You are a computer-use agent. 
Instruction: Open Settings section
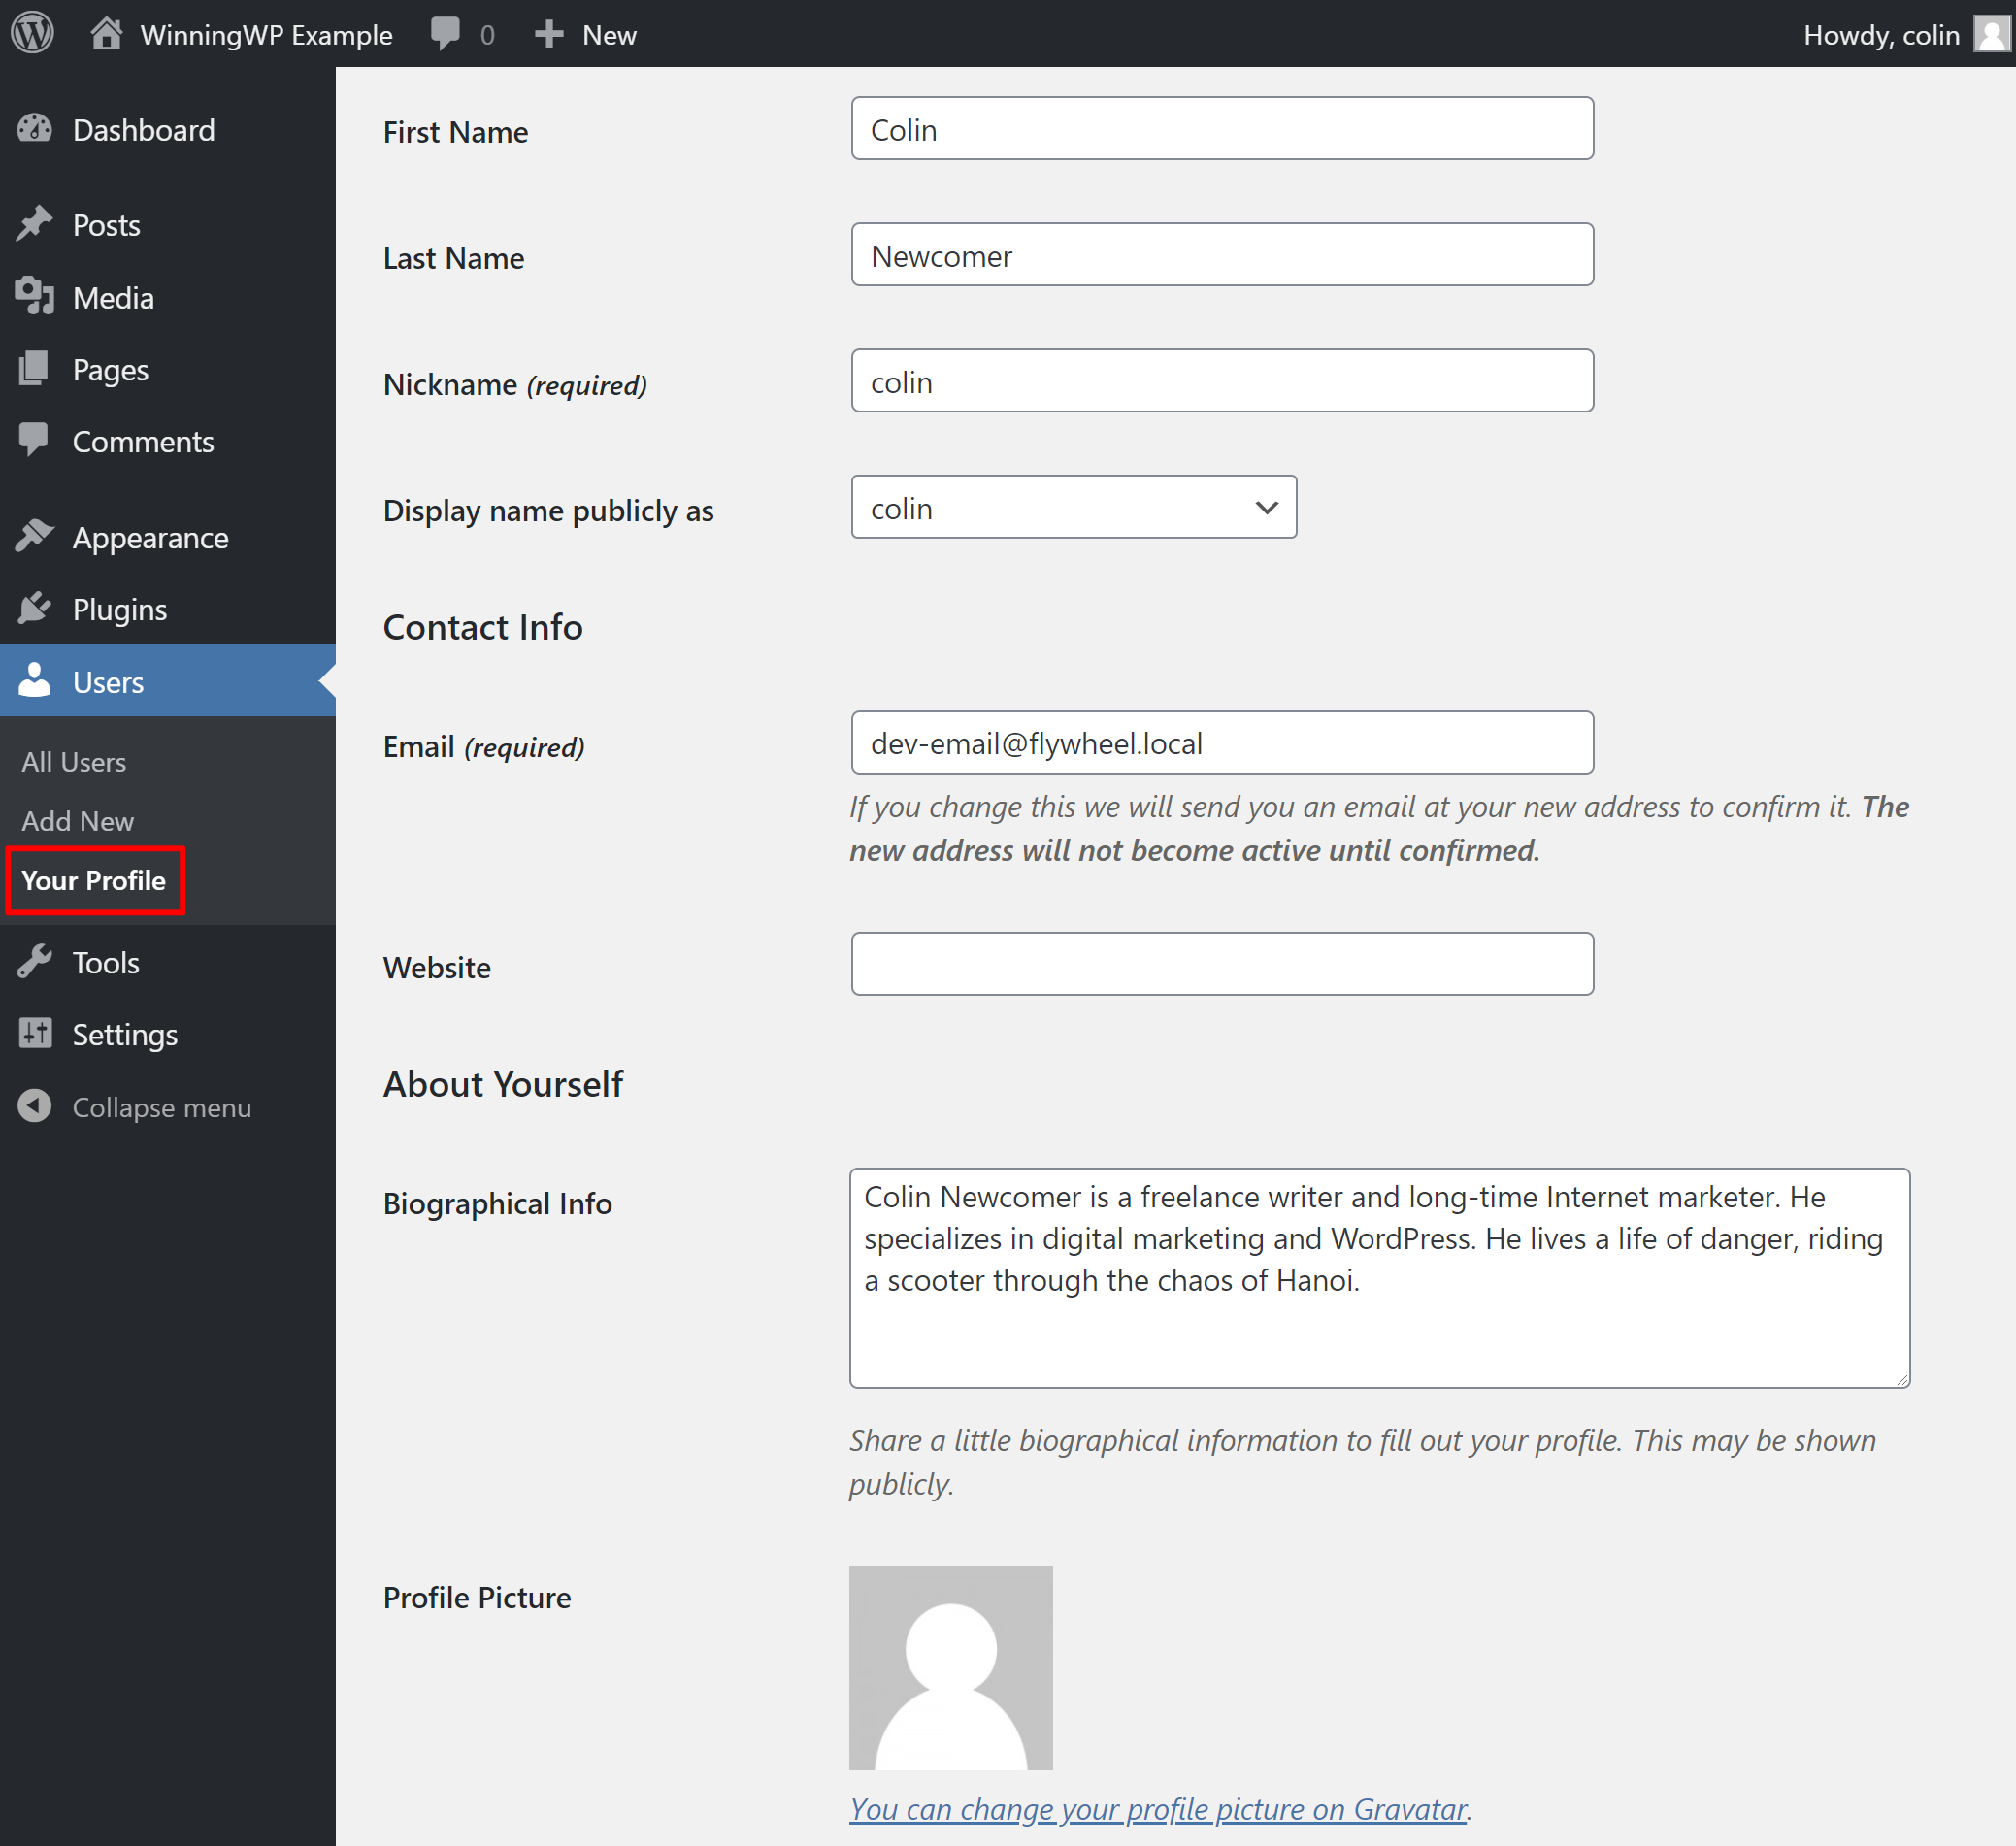point(123,1035)
